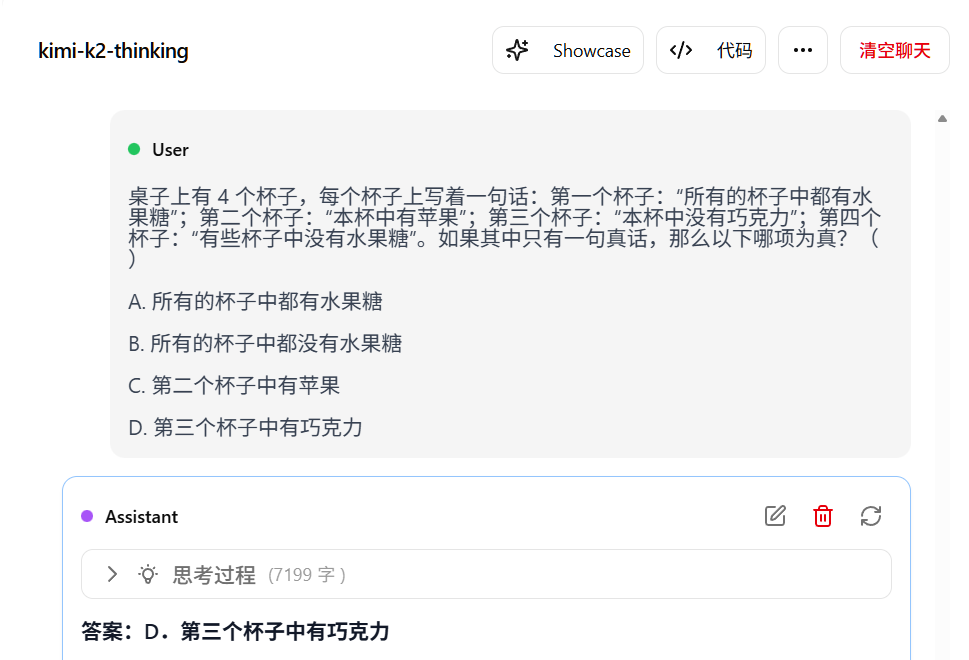Viewport: 969px width, 660px height.
Task: Click the 代码 text label
Action: point(734,51)
